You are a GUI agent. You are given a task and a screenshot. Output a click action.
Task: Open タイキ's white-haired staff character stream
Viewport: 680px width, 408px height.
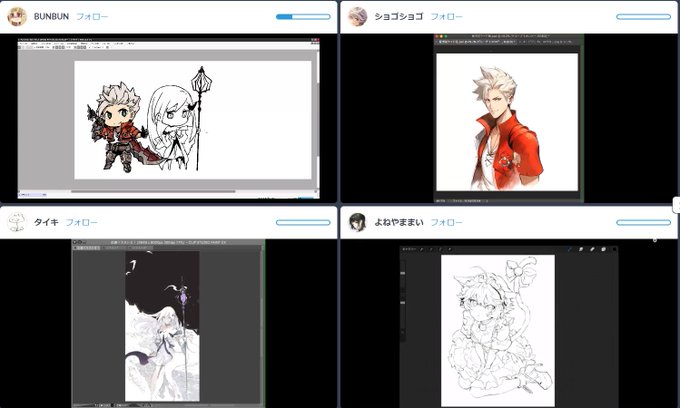tap(168, 323)
